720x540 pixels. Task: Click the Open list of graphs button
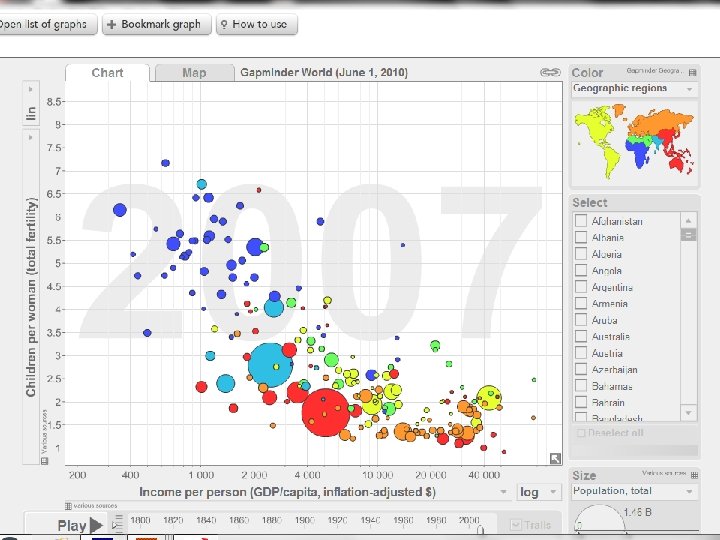point(47,24)
